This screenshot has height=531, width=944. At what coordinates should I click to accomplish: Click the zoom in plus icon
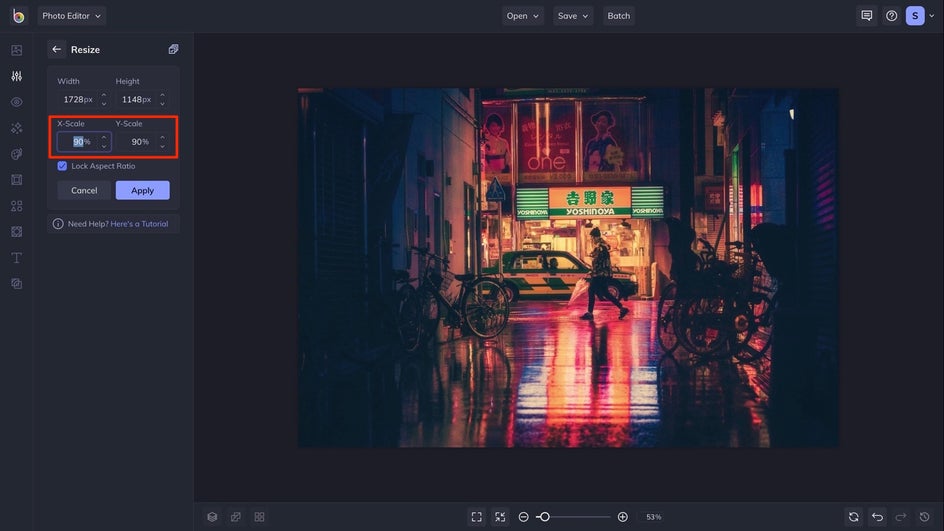tap(623, 517)
